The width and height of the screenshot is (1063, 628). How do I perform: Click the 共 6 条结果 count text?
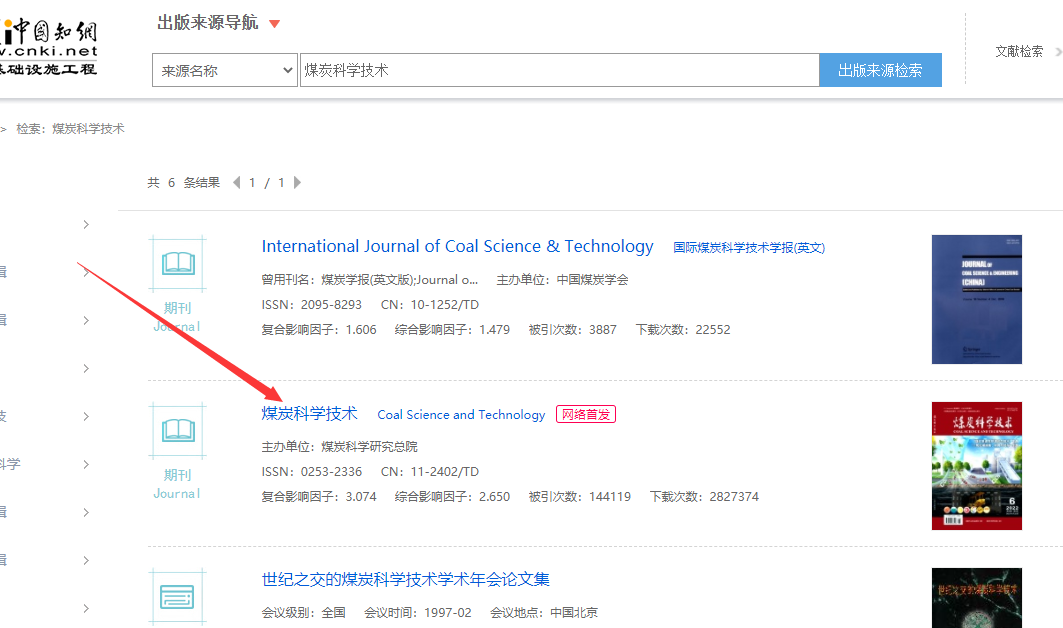tap(184, 182)
